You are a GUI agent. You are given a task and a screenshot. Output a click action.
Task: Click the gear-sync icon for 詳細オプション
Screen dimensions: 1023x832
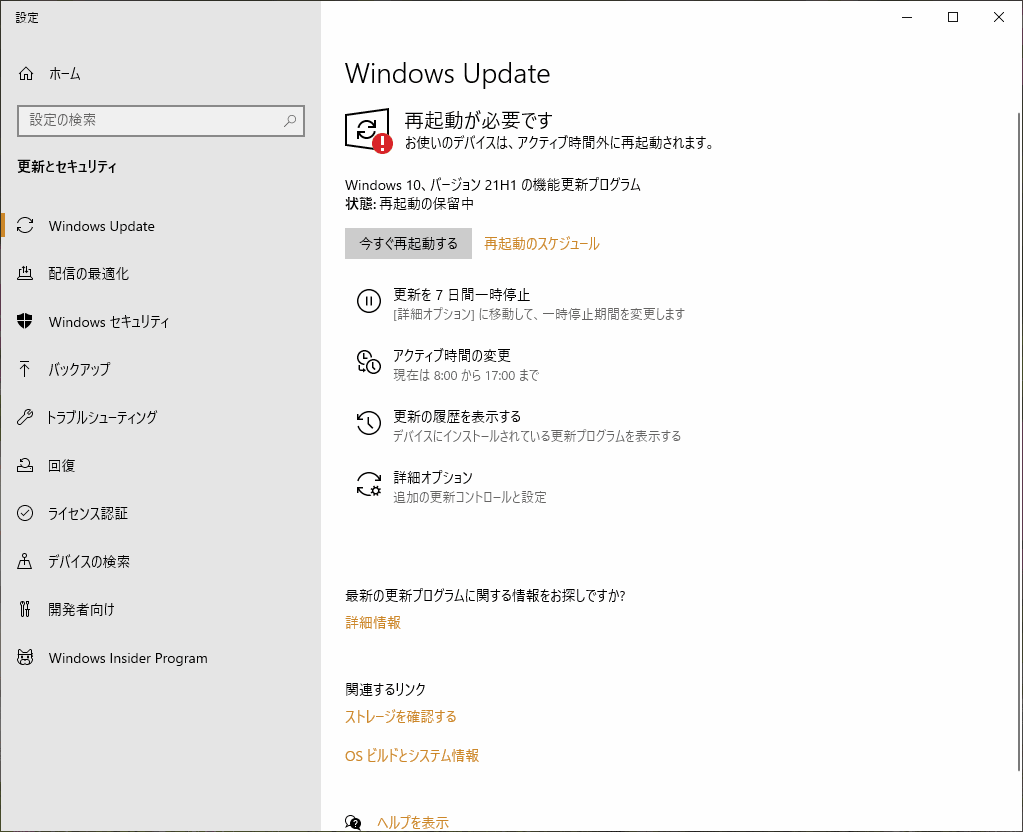click(x=369, y=484)
